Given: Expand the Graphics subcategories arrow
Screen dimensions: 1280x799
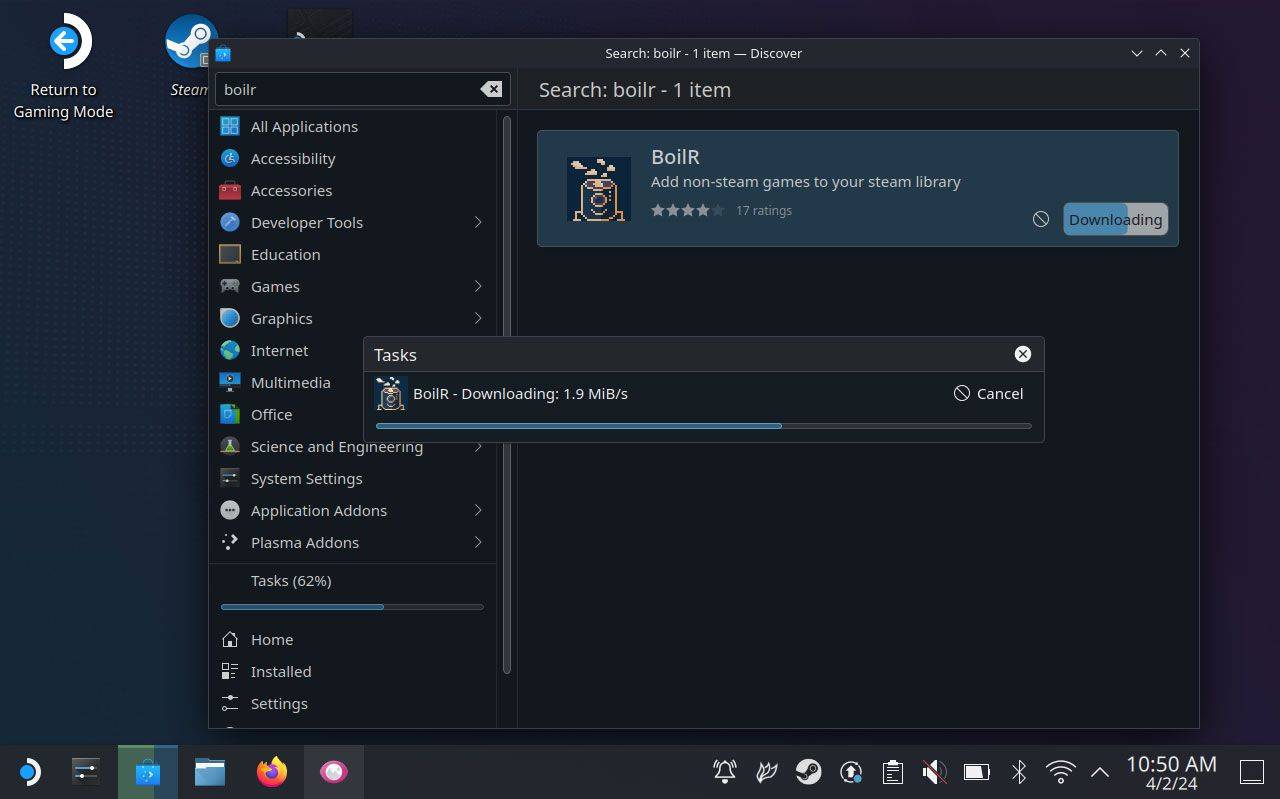Looking at the screenshot, I should 478,318.
